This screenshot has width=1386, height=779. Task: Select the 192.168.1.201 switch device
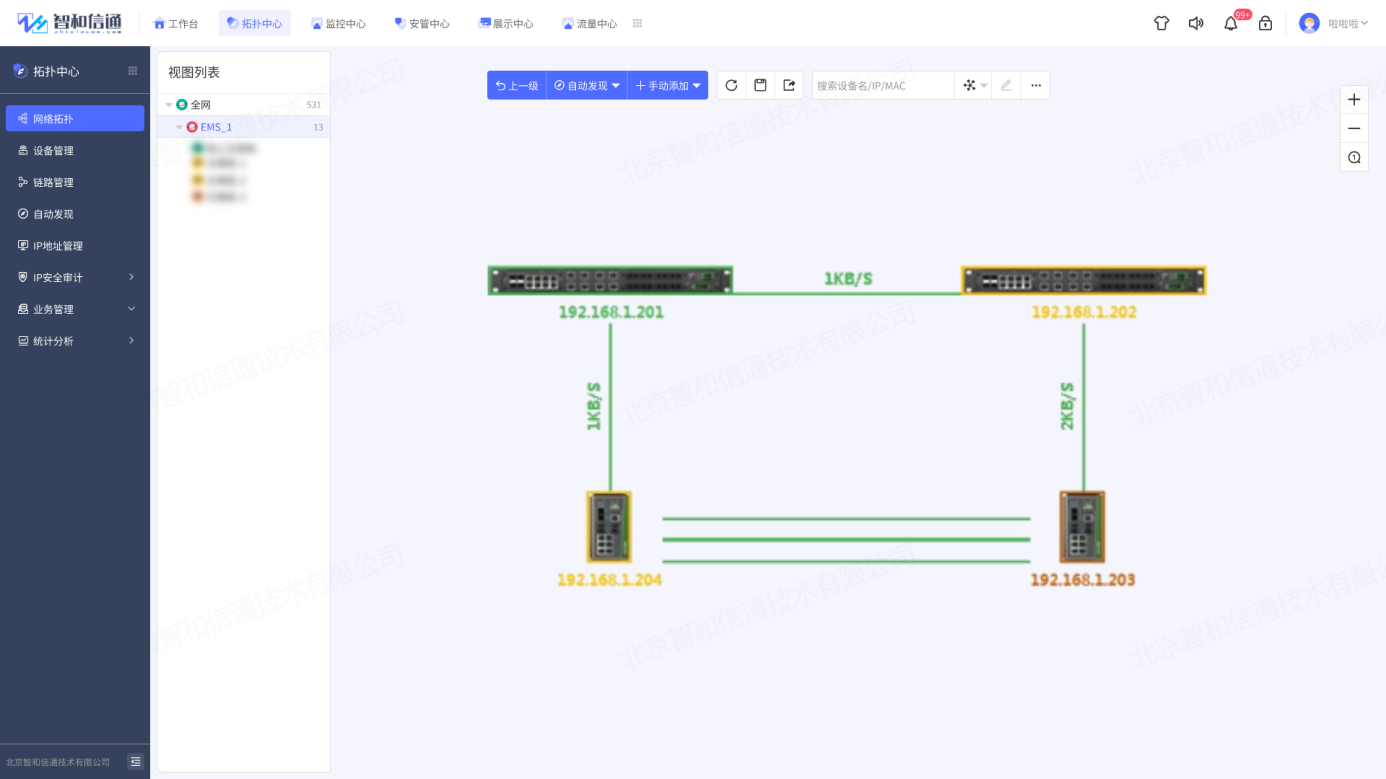[x=610, y=281]
